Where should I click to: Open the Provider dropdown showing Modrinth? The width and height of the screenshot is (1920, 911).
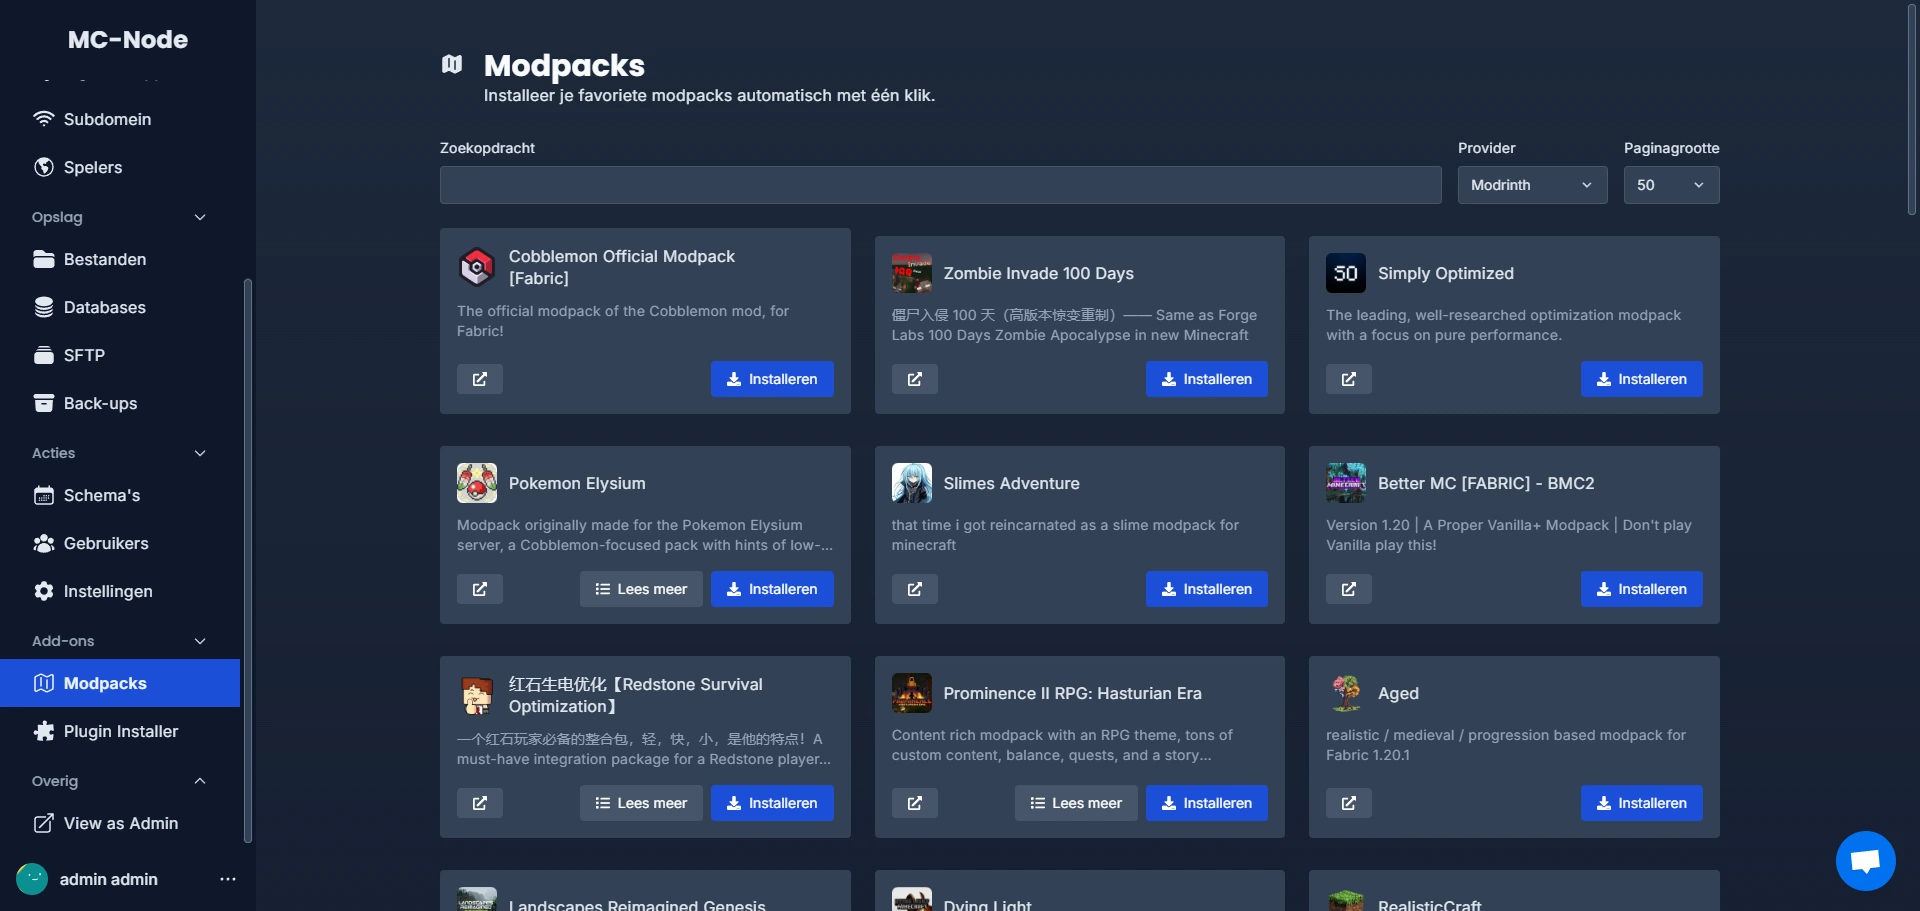click(x=1531, y=185)
